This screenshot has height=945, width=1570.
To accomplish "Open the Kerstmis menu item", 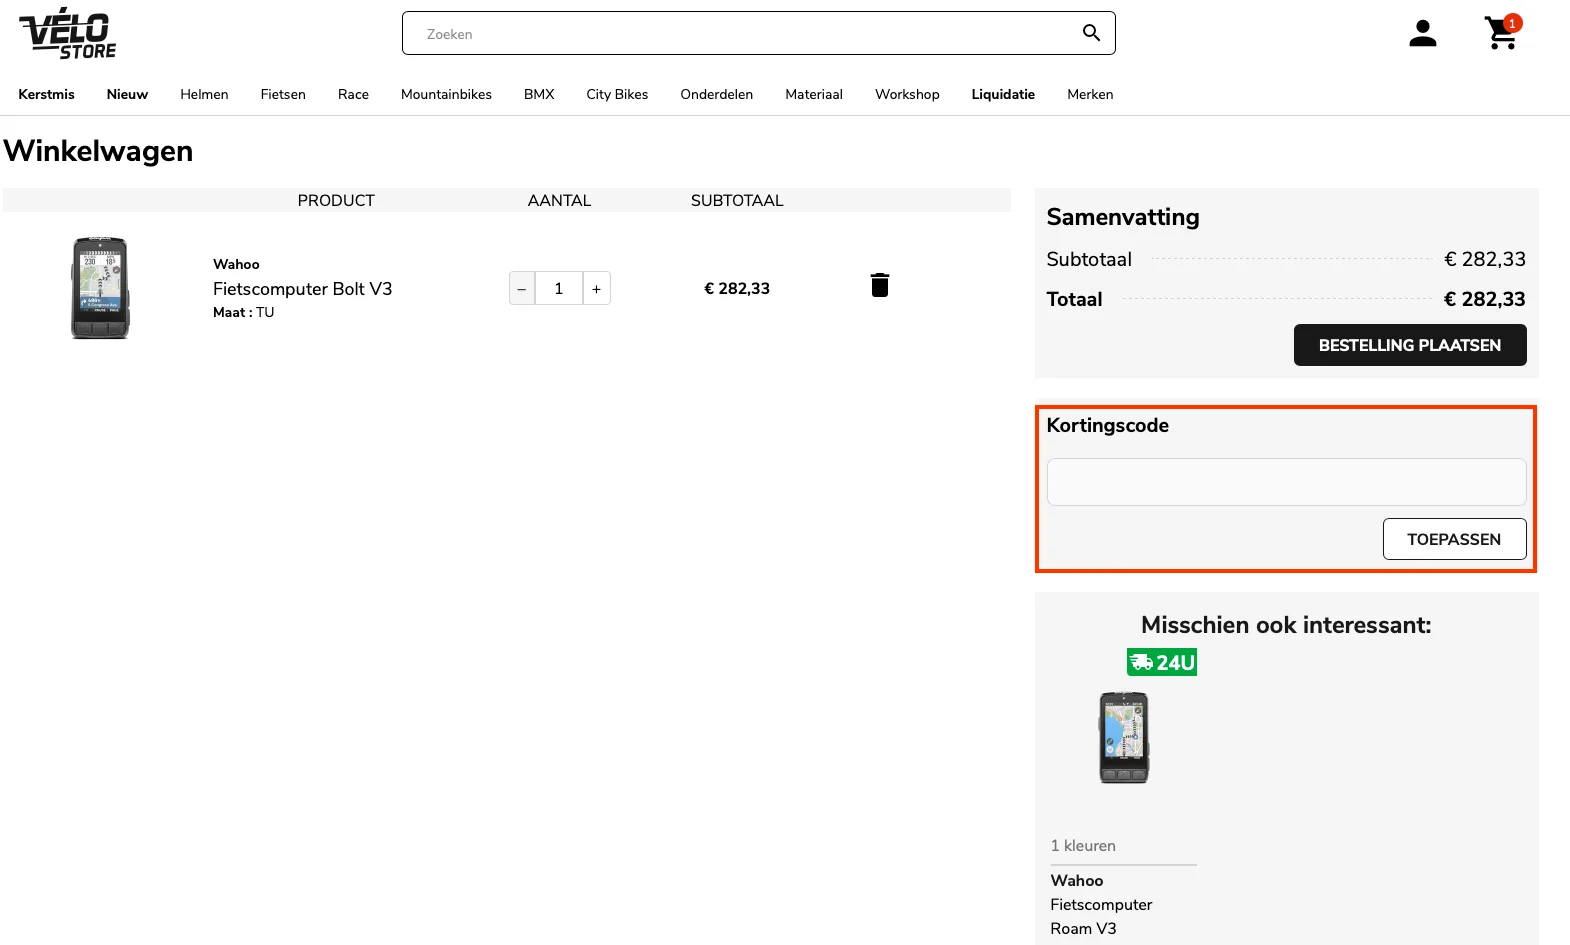I will tap(46, 94).
